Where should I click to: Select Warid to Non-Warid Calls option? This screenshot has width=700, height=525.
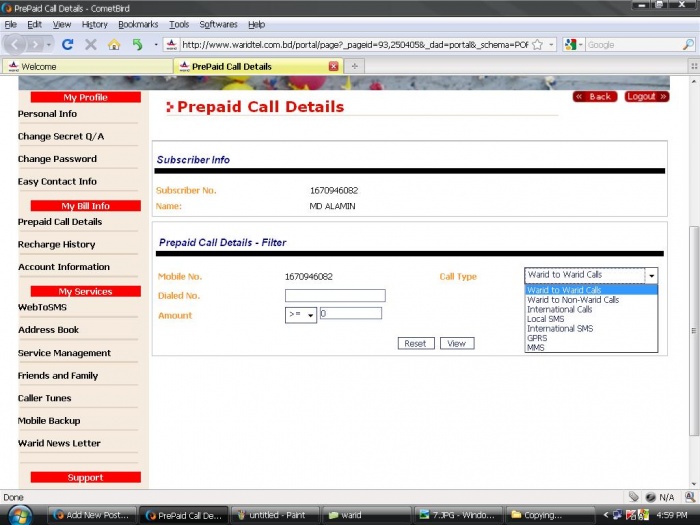click(591, 300)
